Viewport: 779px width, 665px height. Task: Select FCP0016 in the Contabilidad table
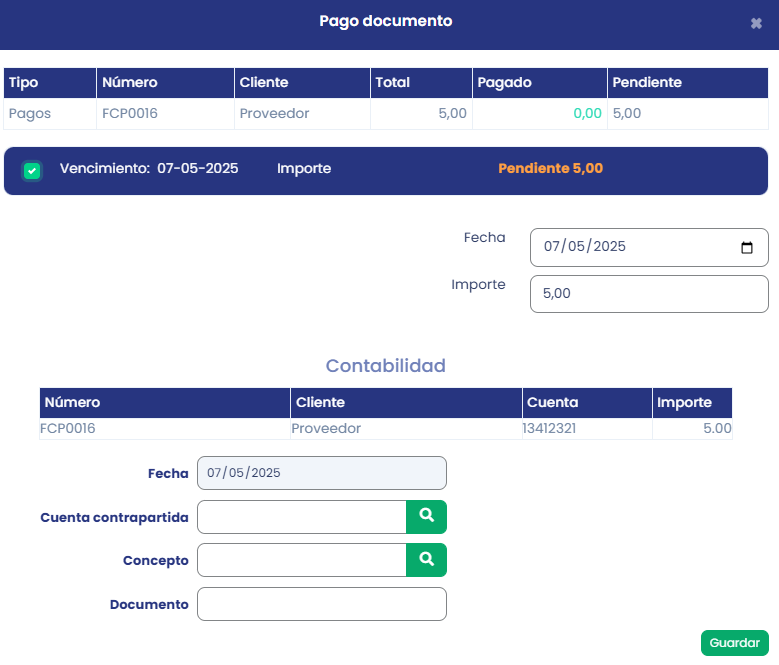[69, 428]
